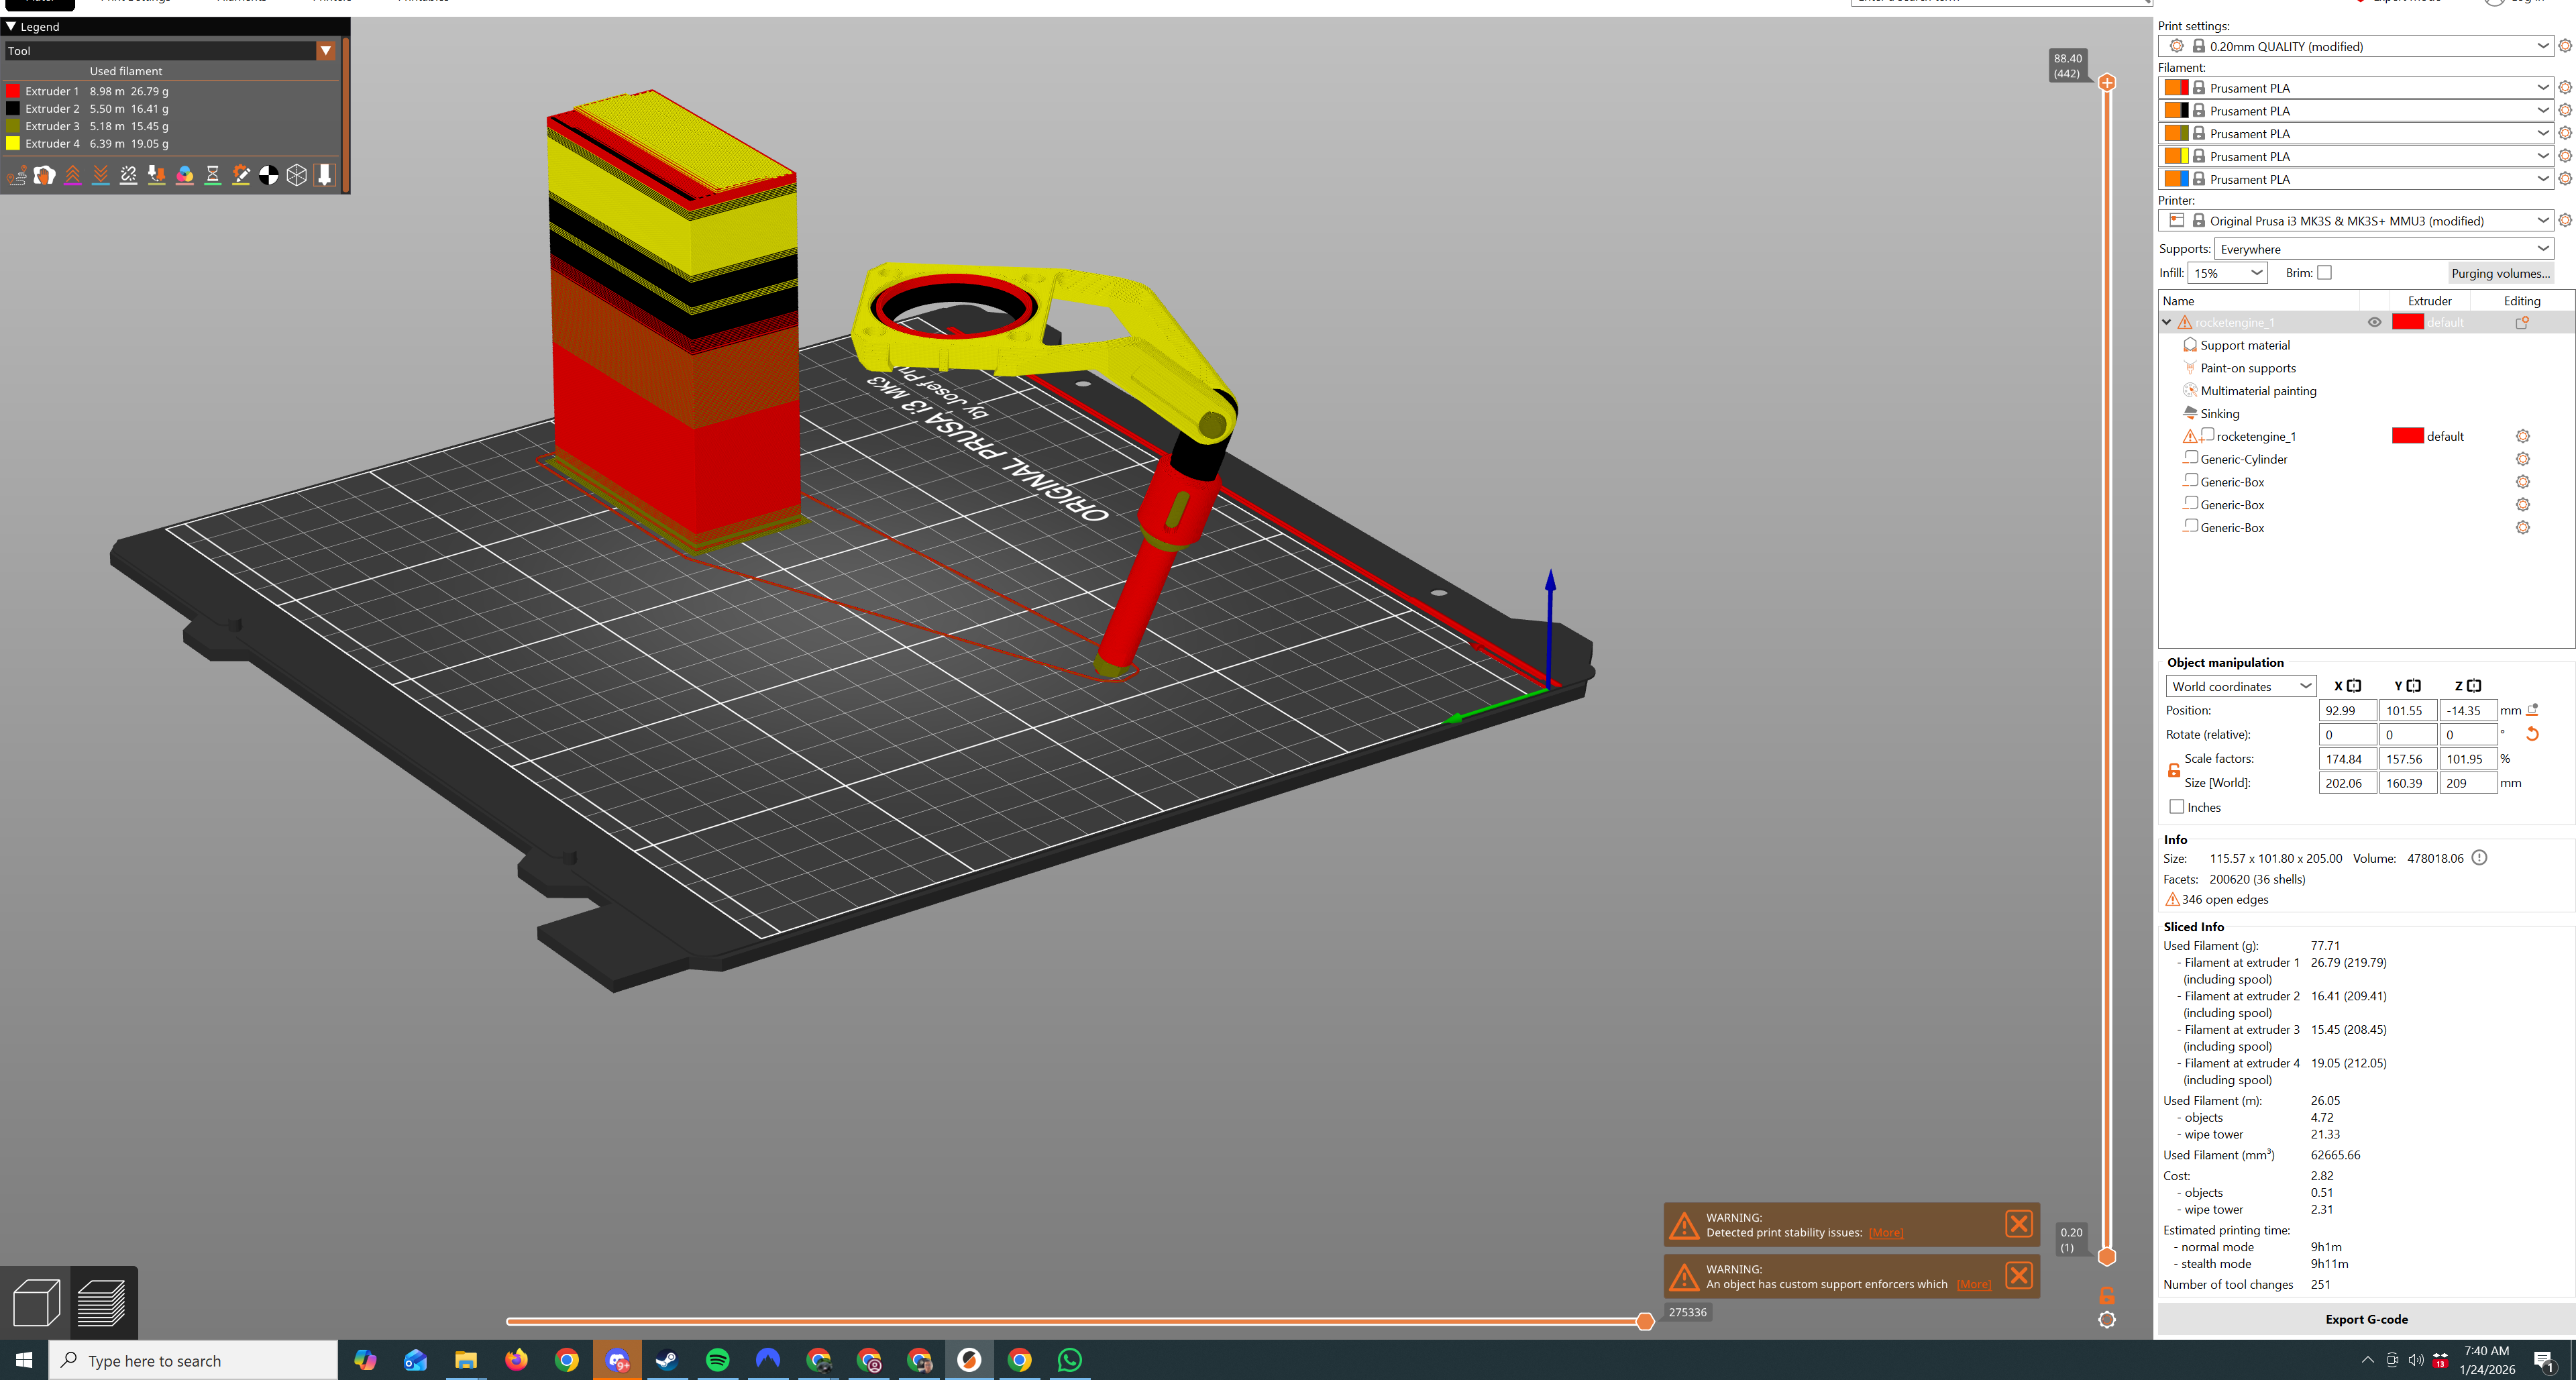Select Multimaterial painting tree item

[2257, 391]
